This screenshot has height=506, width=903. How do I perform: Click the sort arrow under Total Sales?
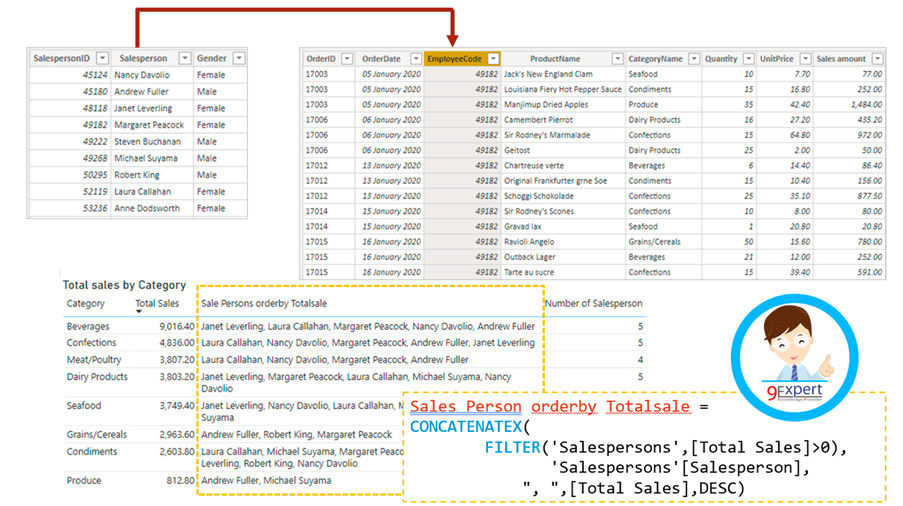[139, 312]
